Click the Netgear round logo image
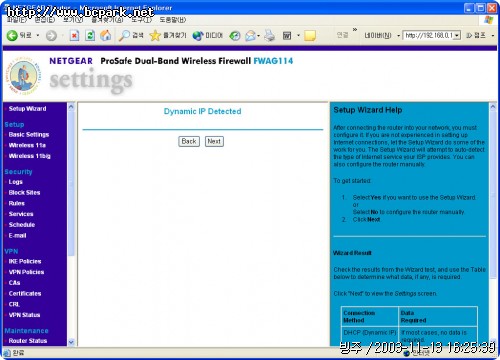 24,75
